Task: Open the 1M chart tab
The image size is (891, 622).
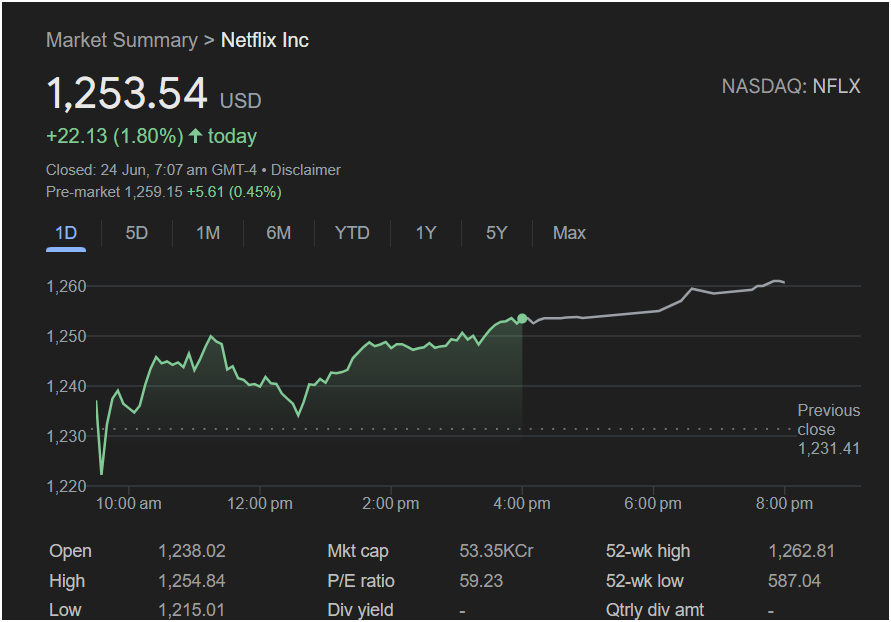Action: click(208, 233)
